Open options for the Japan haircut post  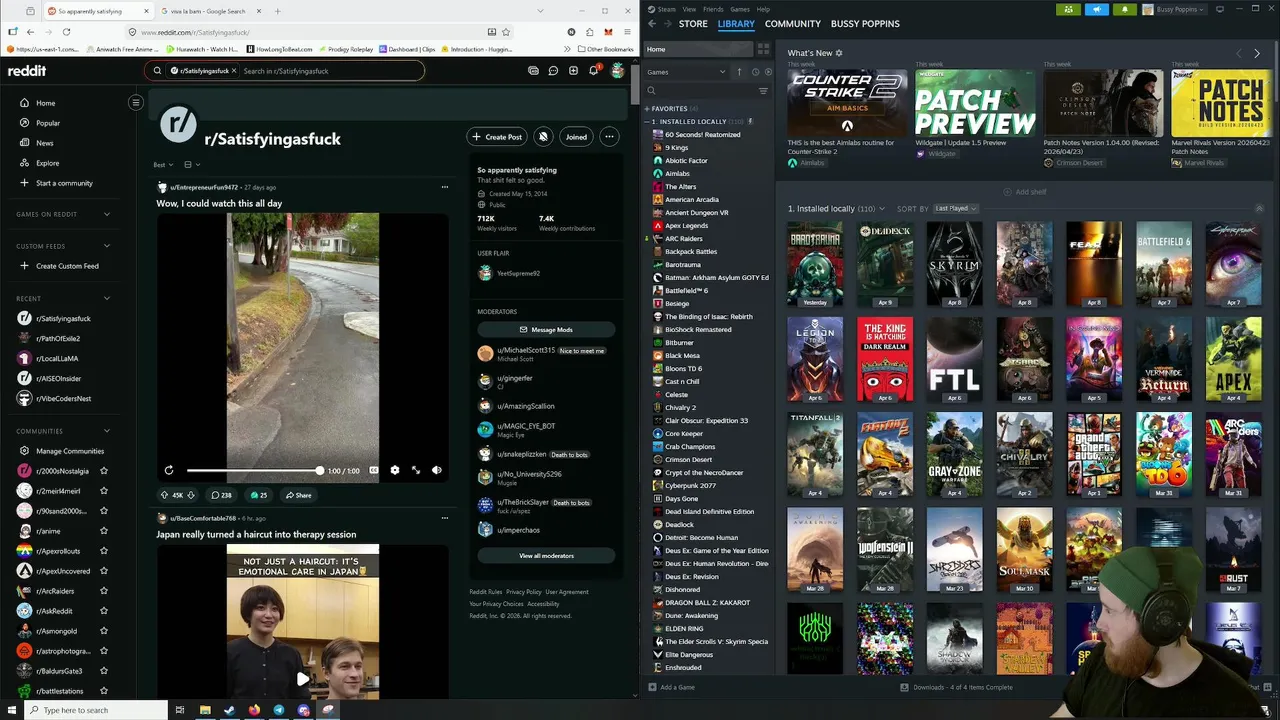point(445,518)
